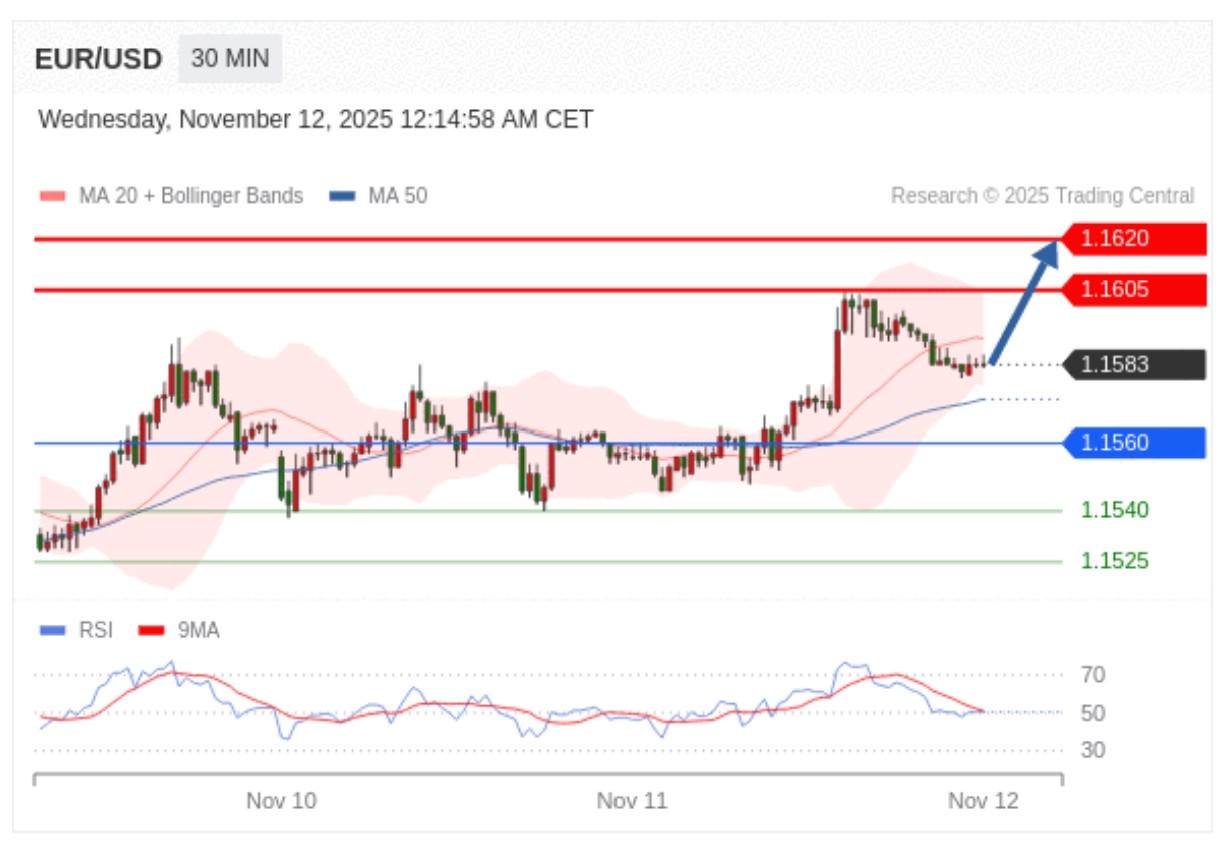1228x860 pixels.
Task: Click the red 9MA legend swatch
Action: (151, 631)
